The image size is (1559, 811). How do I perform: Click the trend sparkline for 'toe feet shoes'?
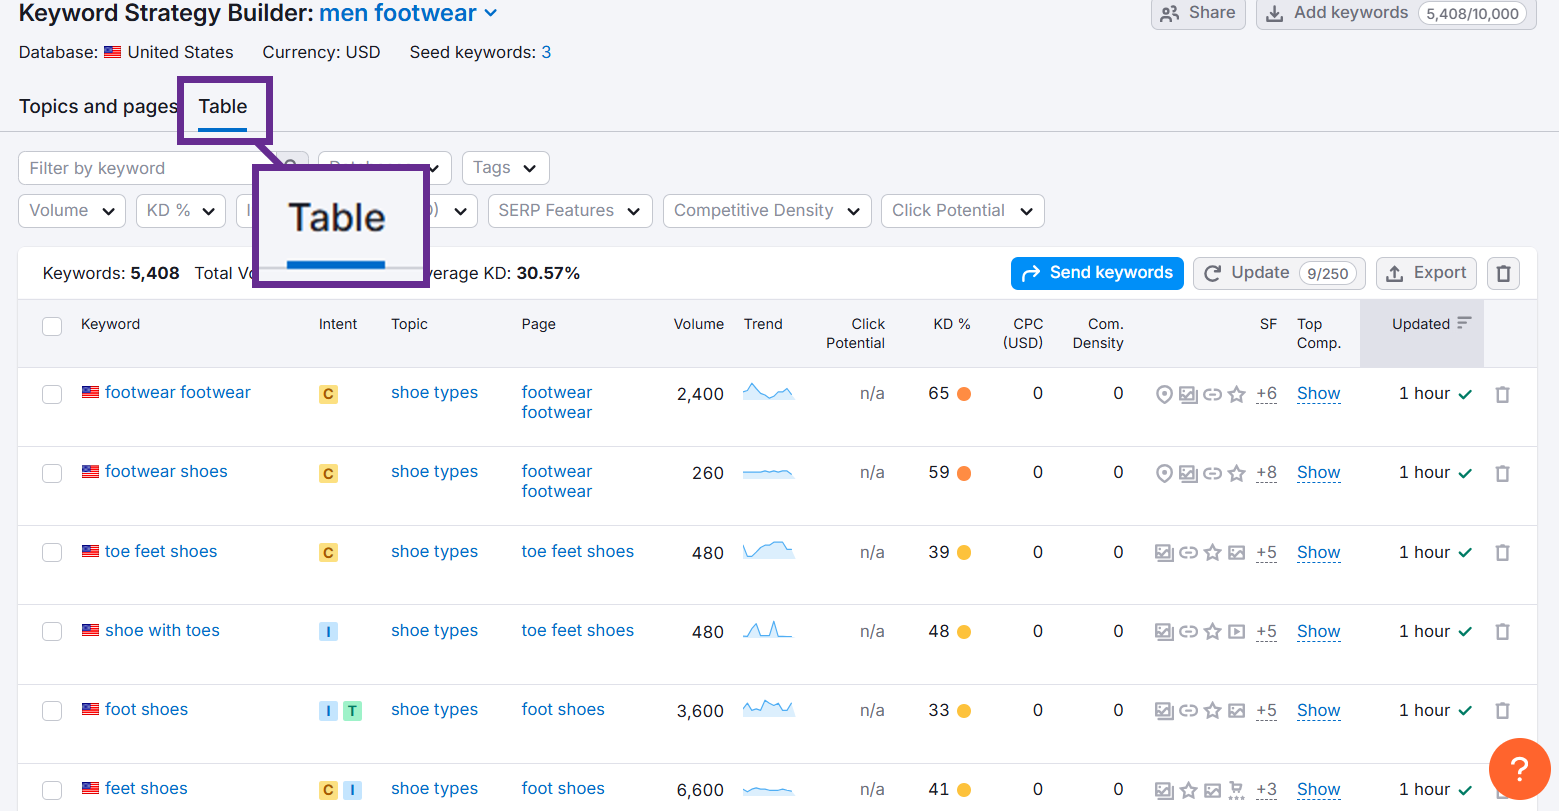click(768, 550)
